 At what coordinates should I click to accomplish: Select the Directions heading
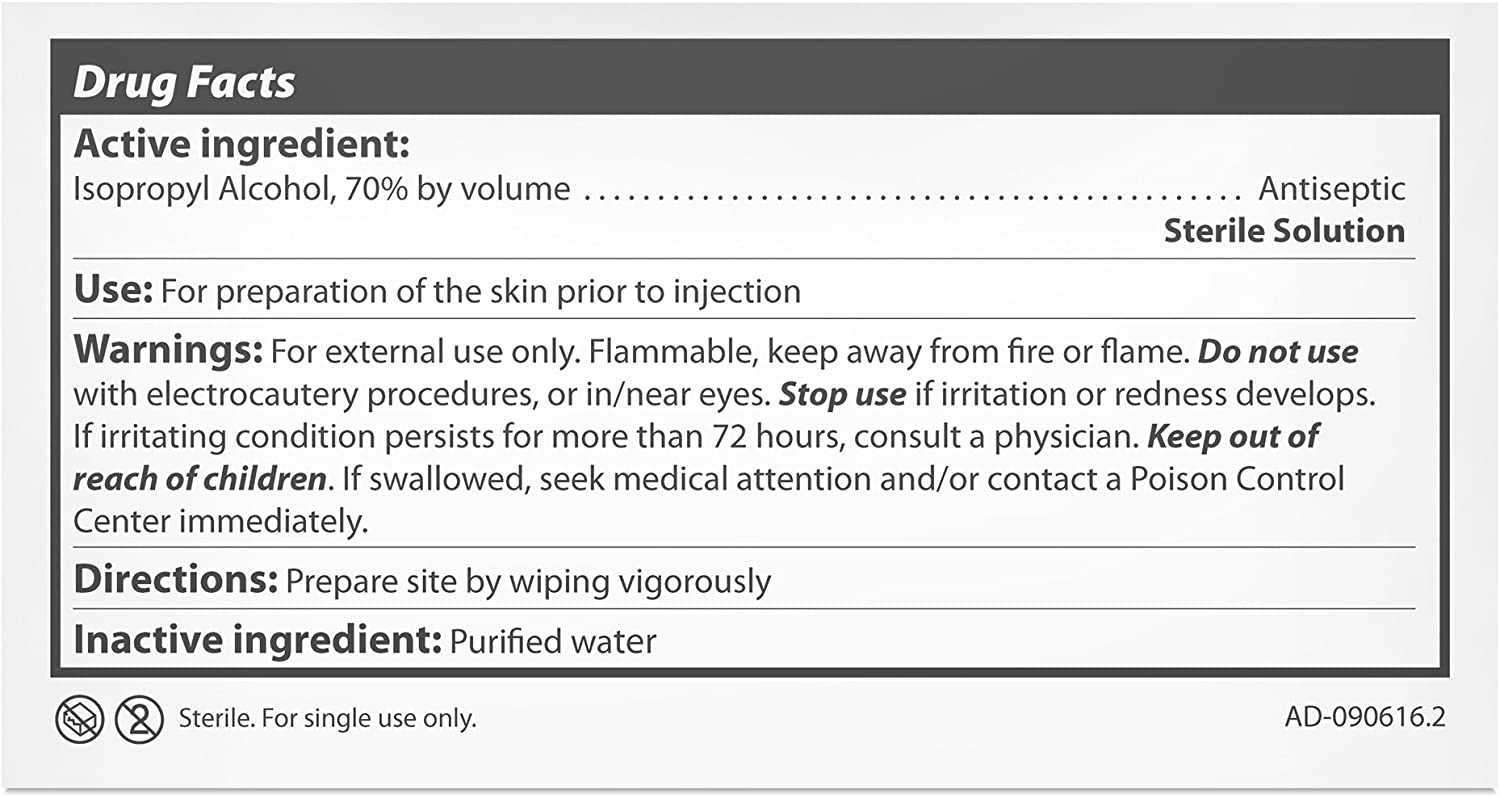175,580
